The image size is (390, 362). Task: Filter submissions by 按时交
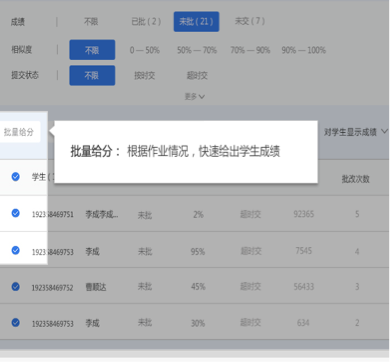click(145, 76)
